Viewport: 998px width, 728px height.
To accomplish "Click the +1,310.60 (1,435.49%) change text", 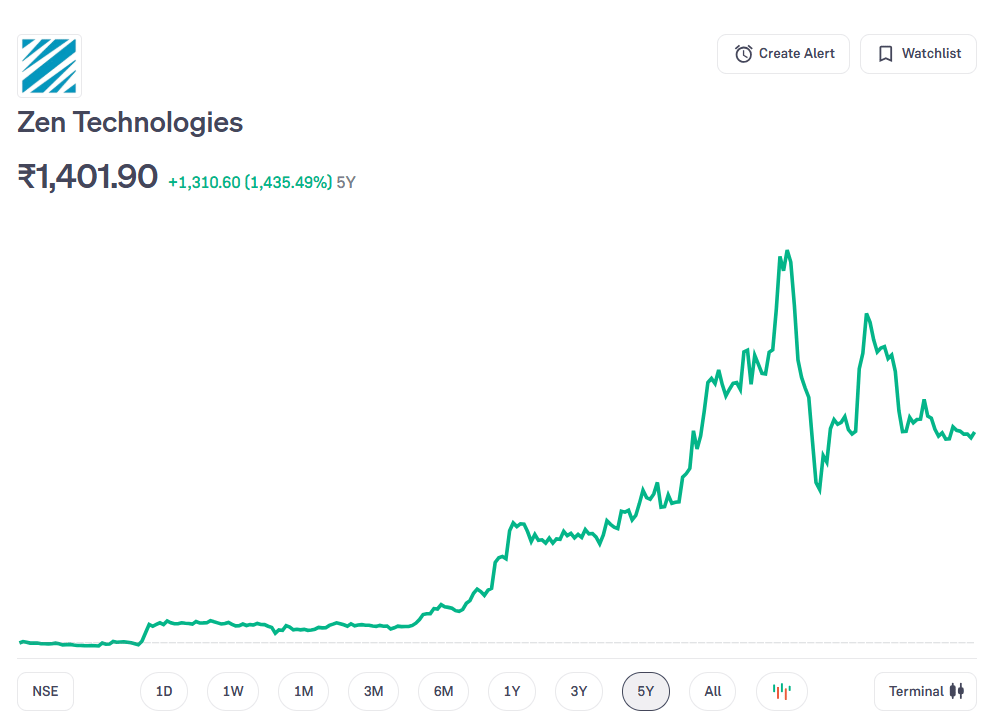I will tap(250, 182).
